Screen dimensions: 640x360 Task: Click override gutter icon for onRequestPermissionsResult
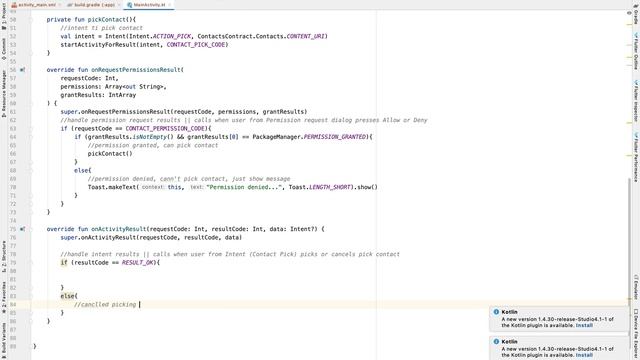pyautogui.click(x=22, y=70)
